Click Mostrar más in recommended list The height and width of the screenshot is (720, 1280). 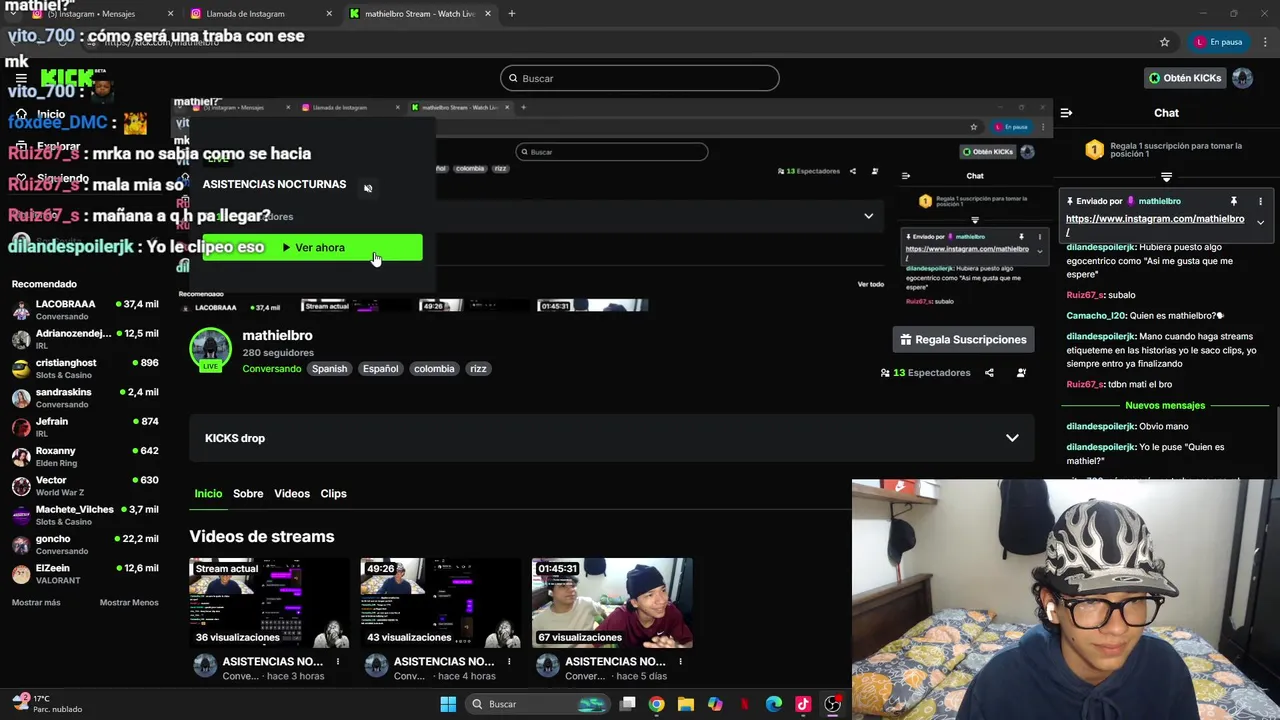point(36,603)
